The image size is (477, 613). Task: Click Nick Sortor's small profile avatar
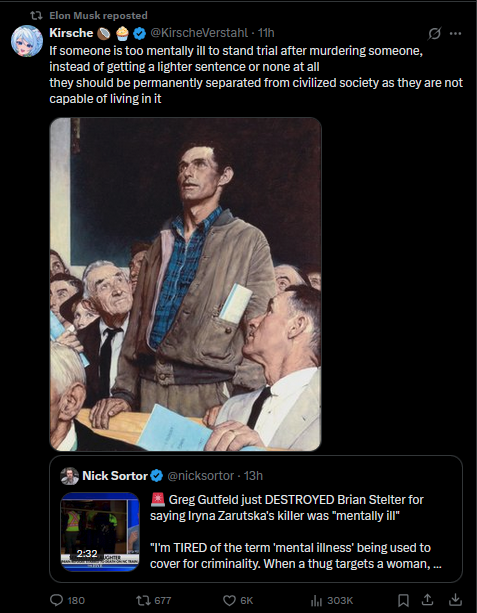pyautogui.click(x=70, y=476)
